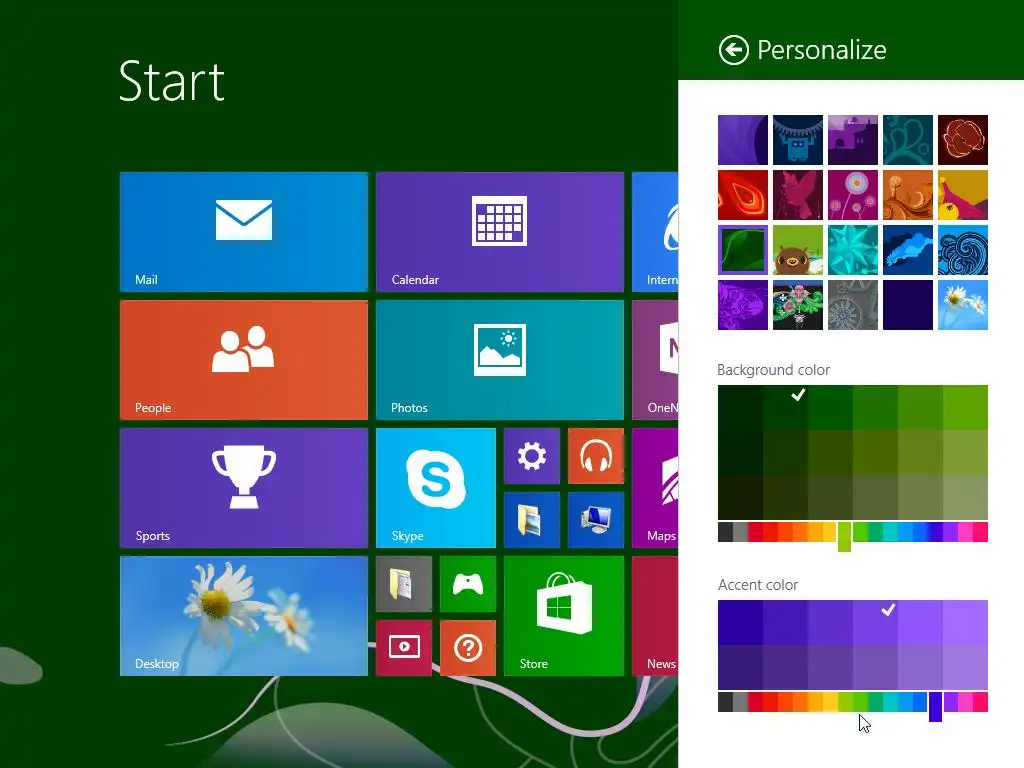Select pink on the accent color hue strip
The image size is (1024, 768).
[x=965, y=702]
